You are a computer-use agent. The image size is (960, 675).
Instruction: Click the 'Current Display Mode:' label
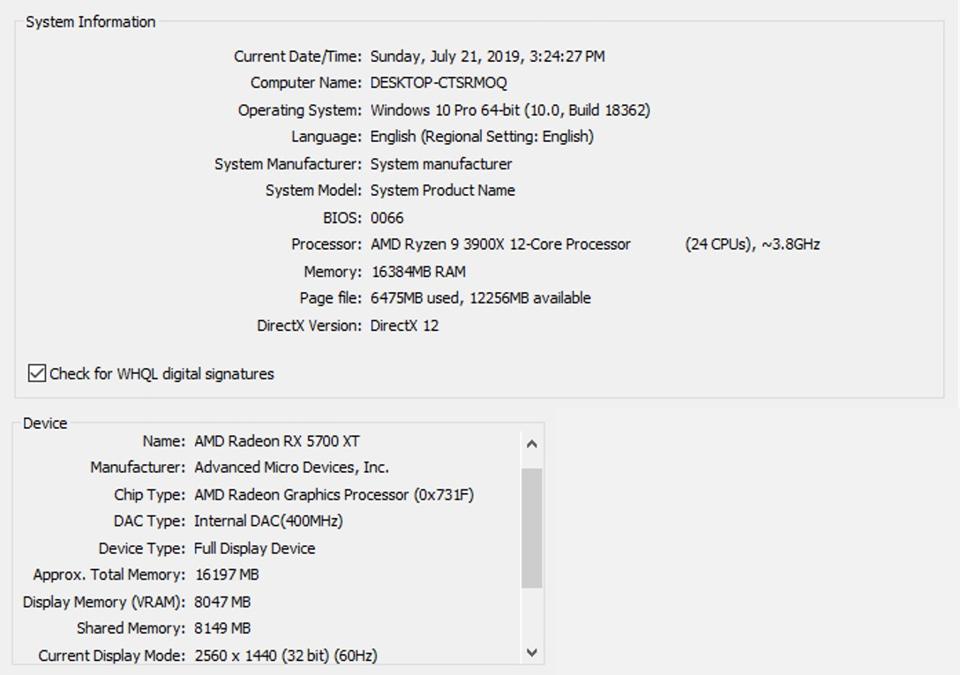click(111, 655)
